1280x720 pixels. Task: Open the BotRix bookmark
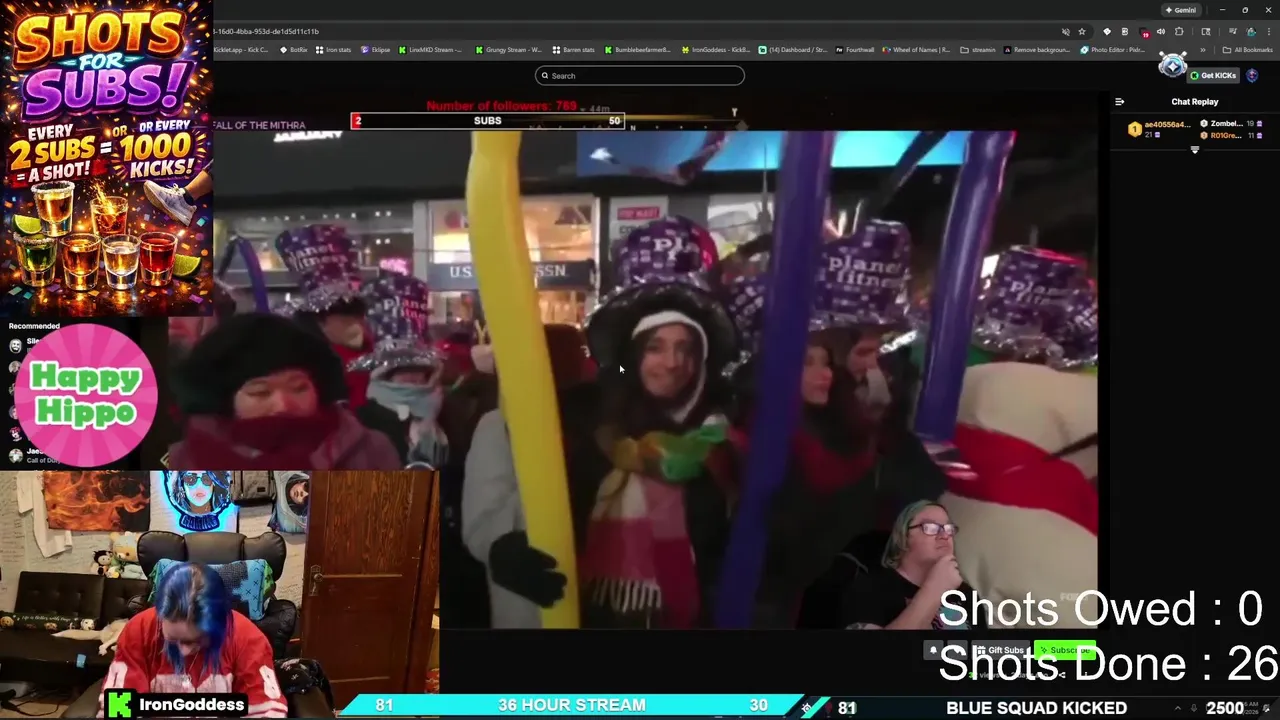click(295, 50)
